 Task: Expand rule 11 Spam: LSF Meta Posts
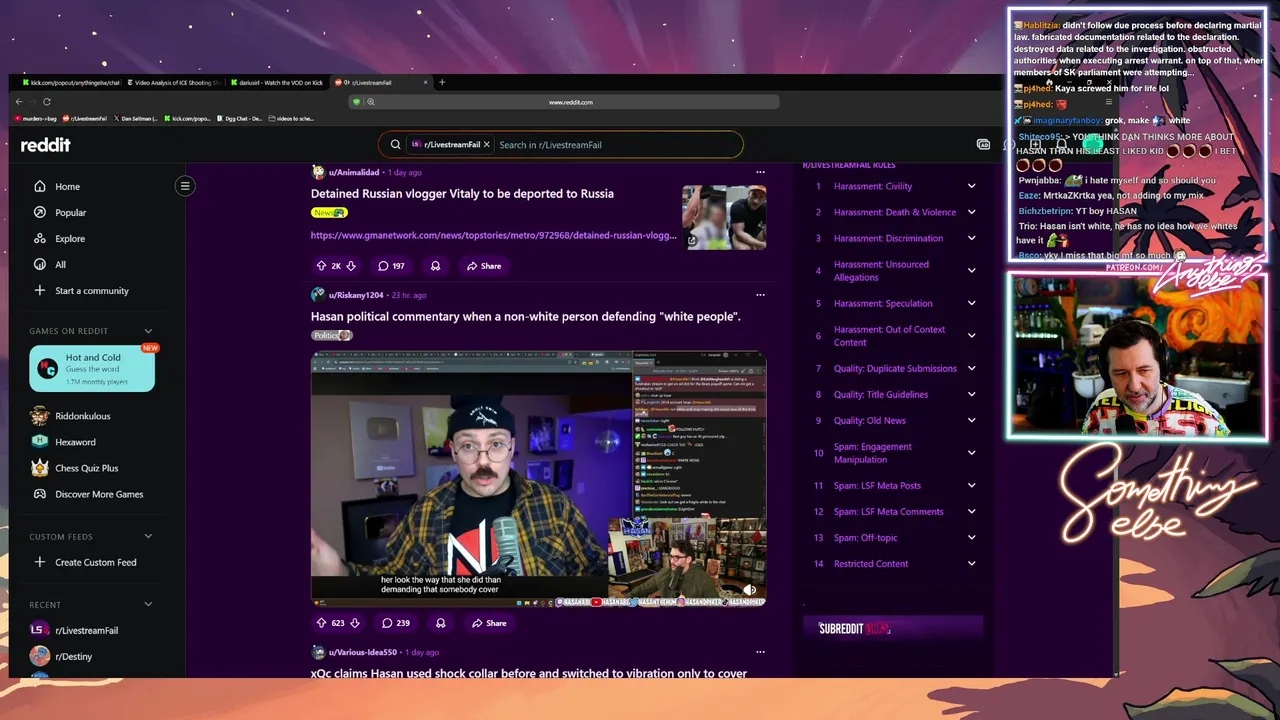pos(971,485)
